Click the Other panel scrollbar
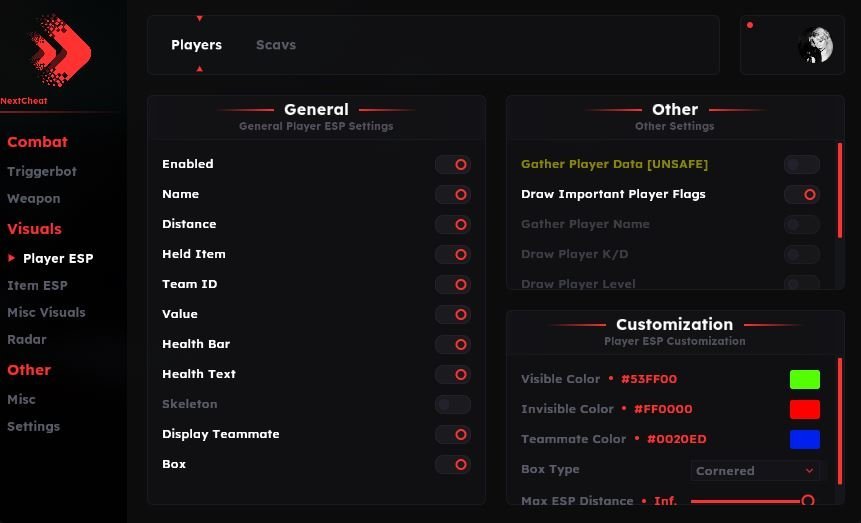Viewport: 861px width, 523px height. click(840, 190)
